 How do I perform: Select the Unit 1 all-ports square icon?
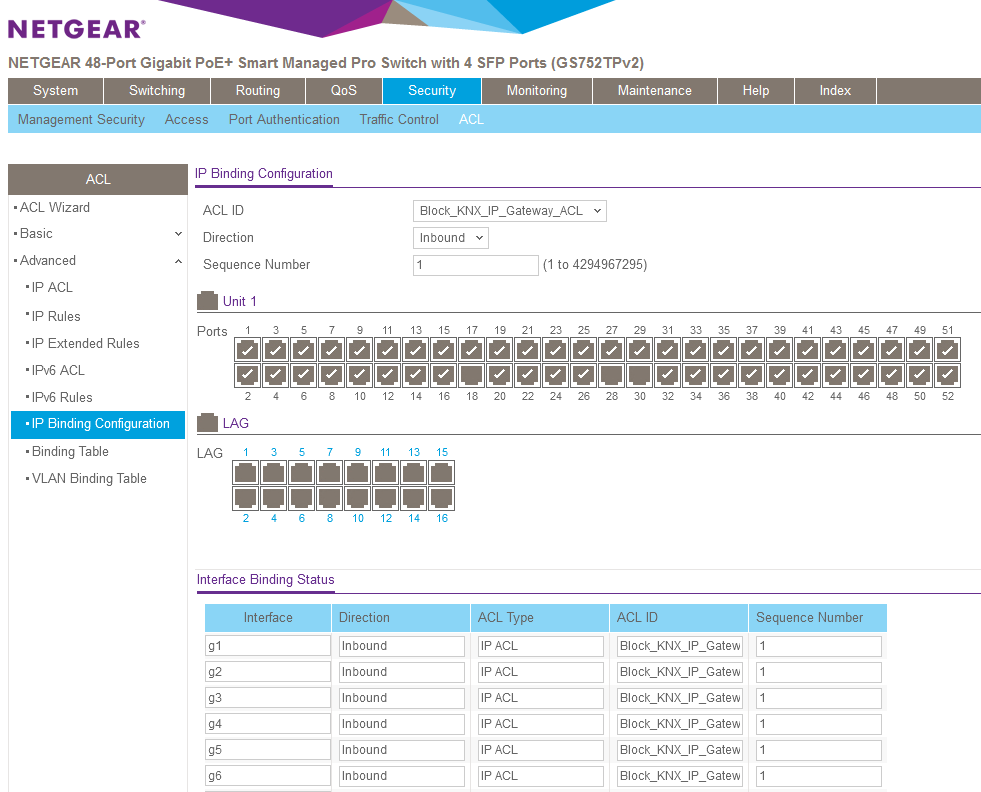207,301
